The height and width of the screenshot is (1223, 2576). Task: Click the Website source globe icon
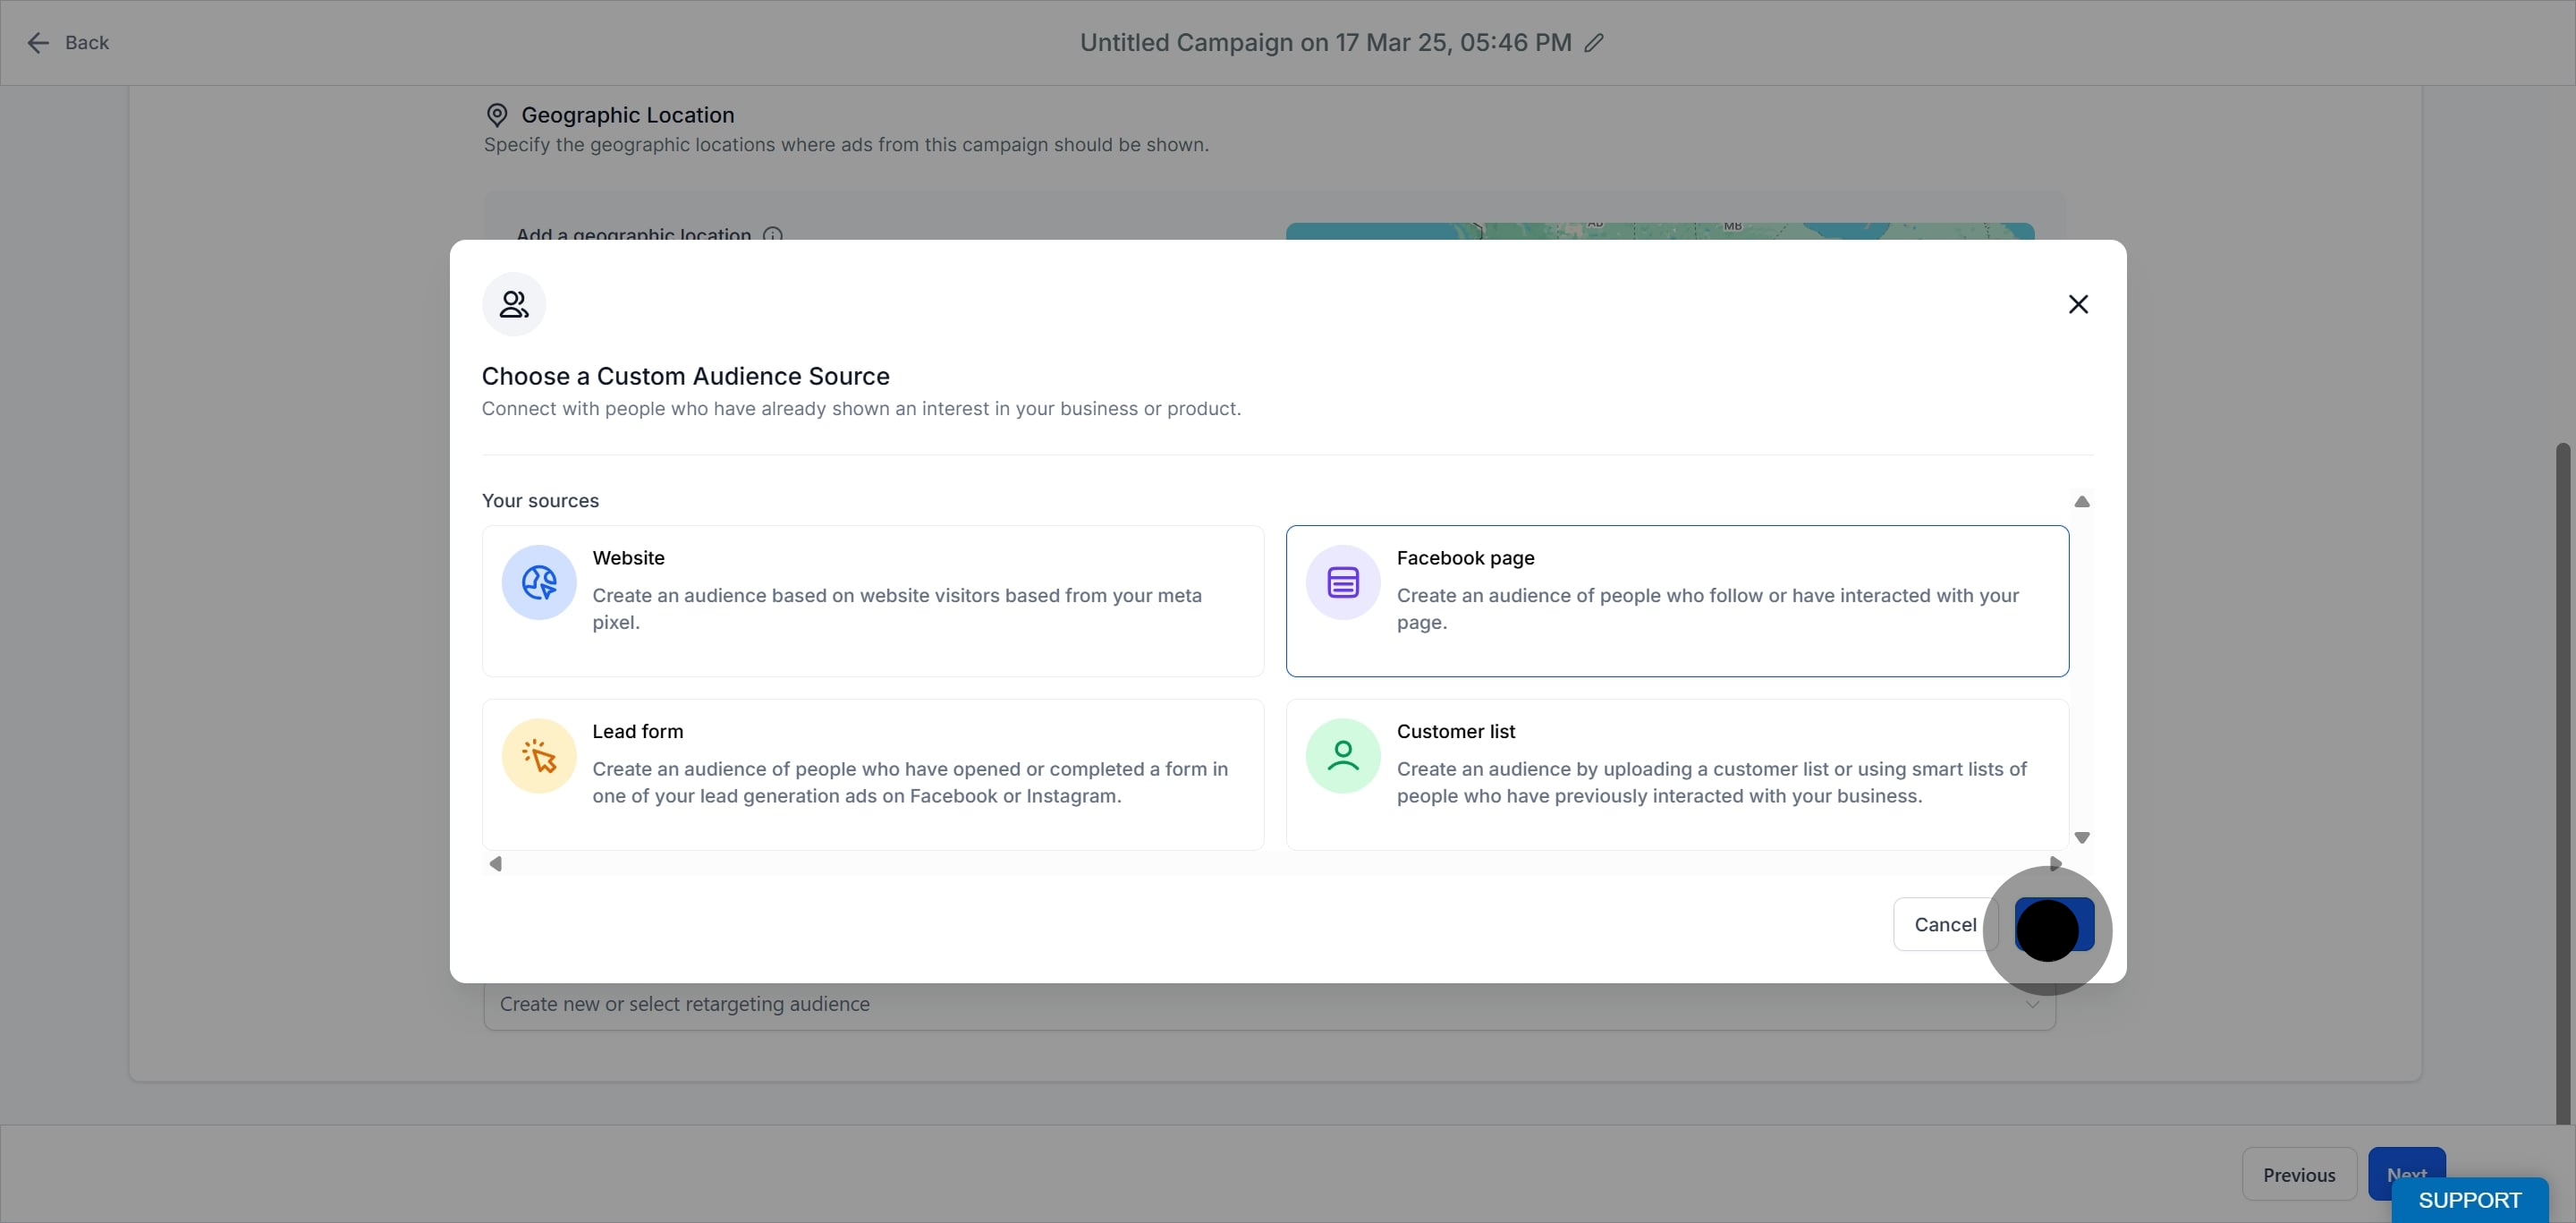pyautogui.click(x=539, y=583)
